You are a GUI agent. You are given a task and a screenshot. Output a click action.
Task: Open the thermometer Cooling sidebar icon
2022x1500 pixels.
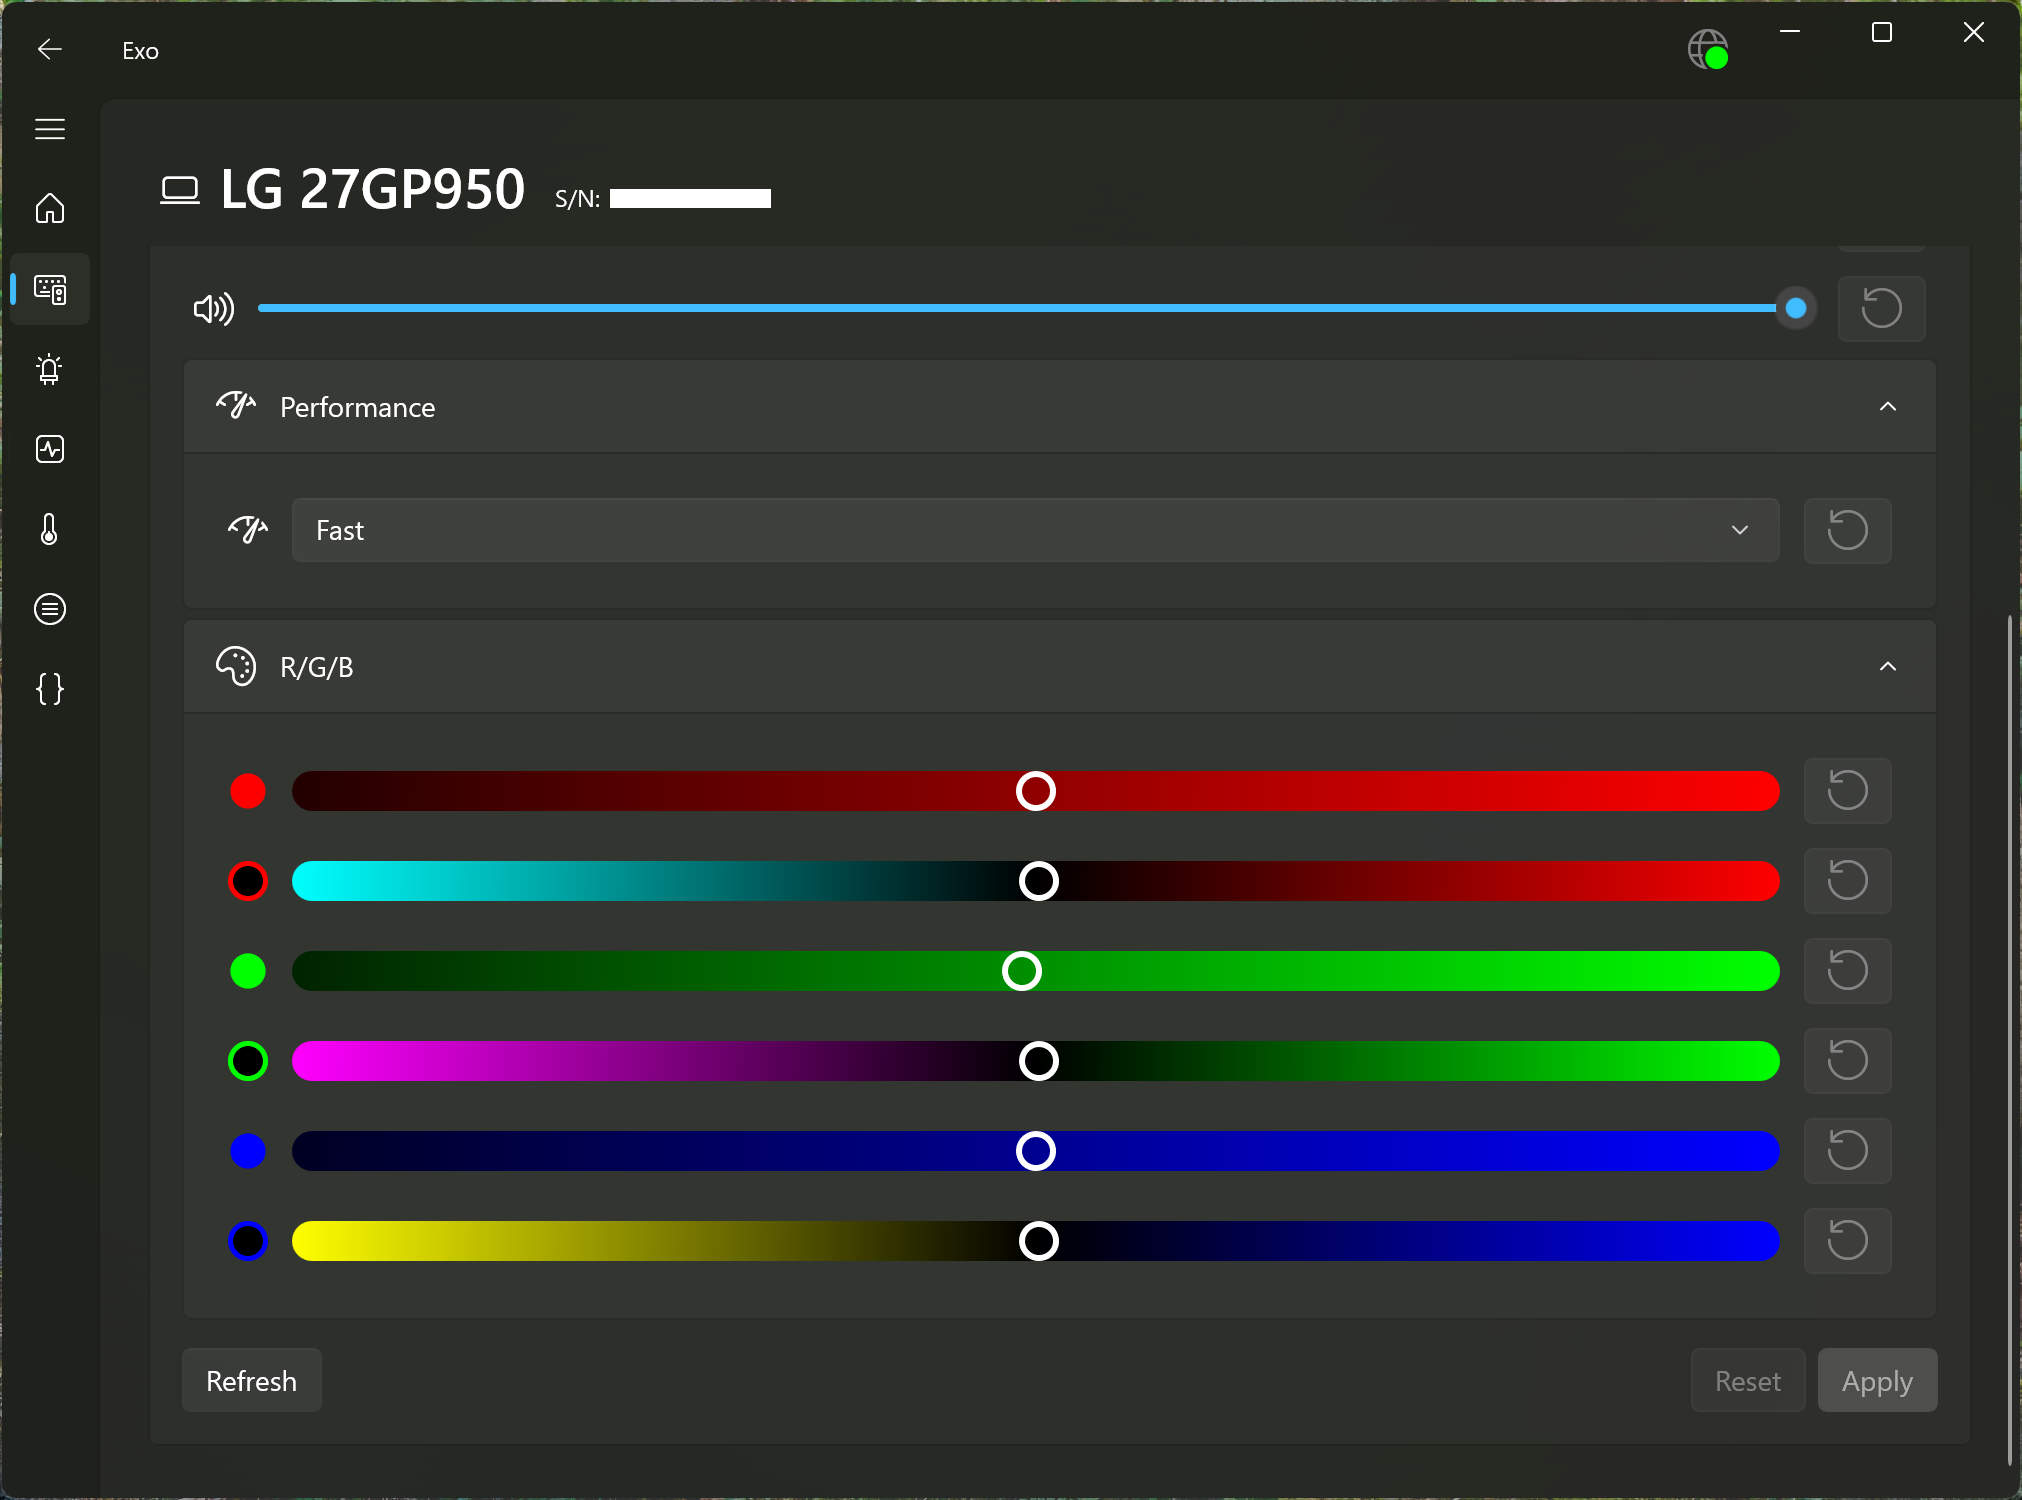(x=50, y=529)
